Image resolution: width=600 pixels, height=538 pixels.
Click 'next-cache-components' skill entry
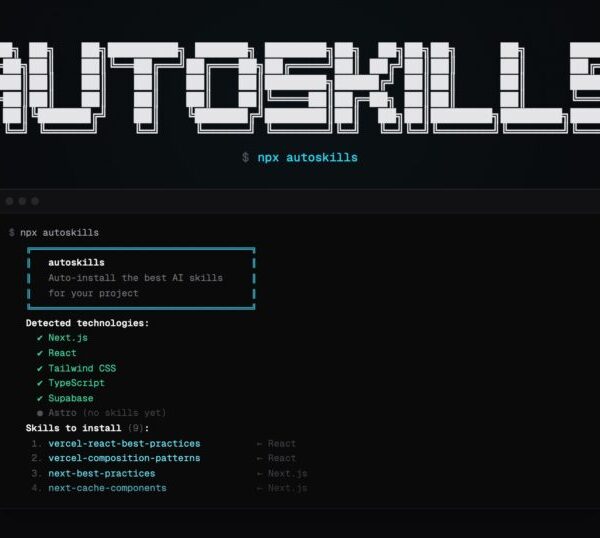point(108,488)
